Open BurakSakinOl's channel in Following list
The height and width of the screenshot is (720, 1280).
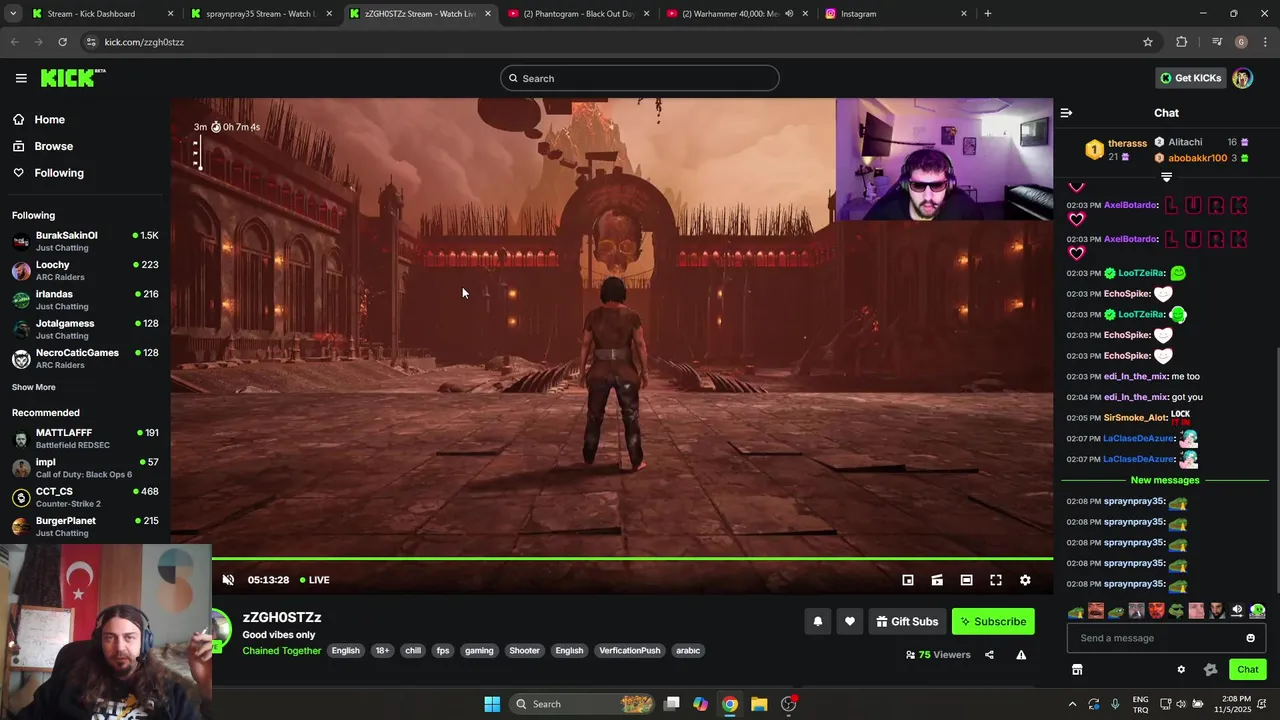(85, 241)
